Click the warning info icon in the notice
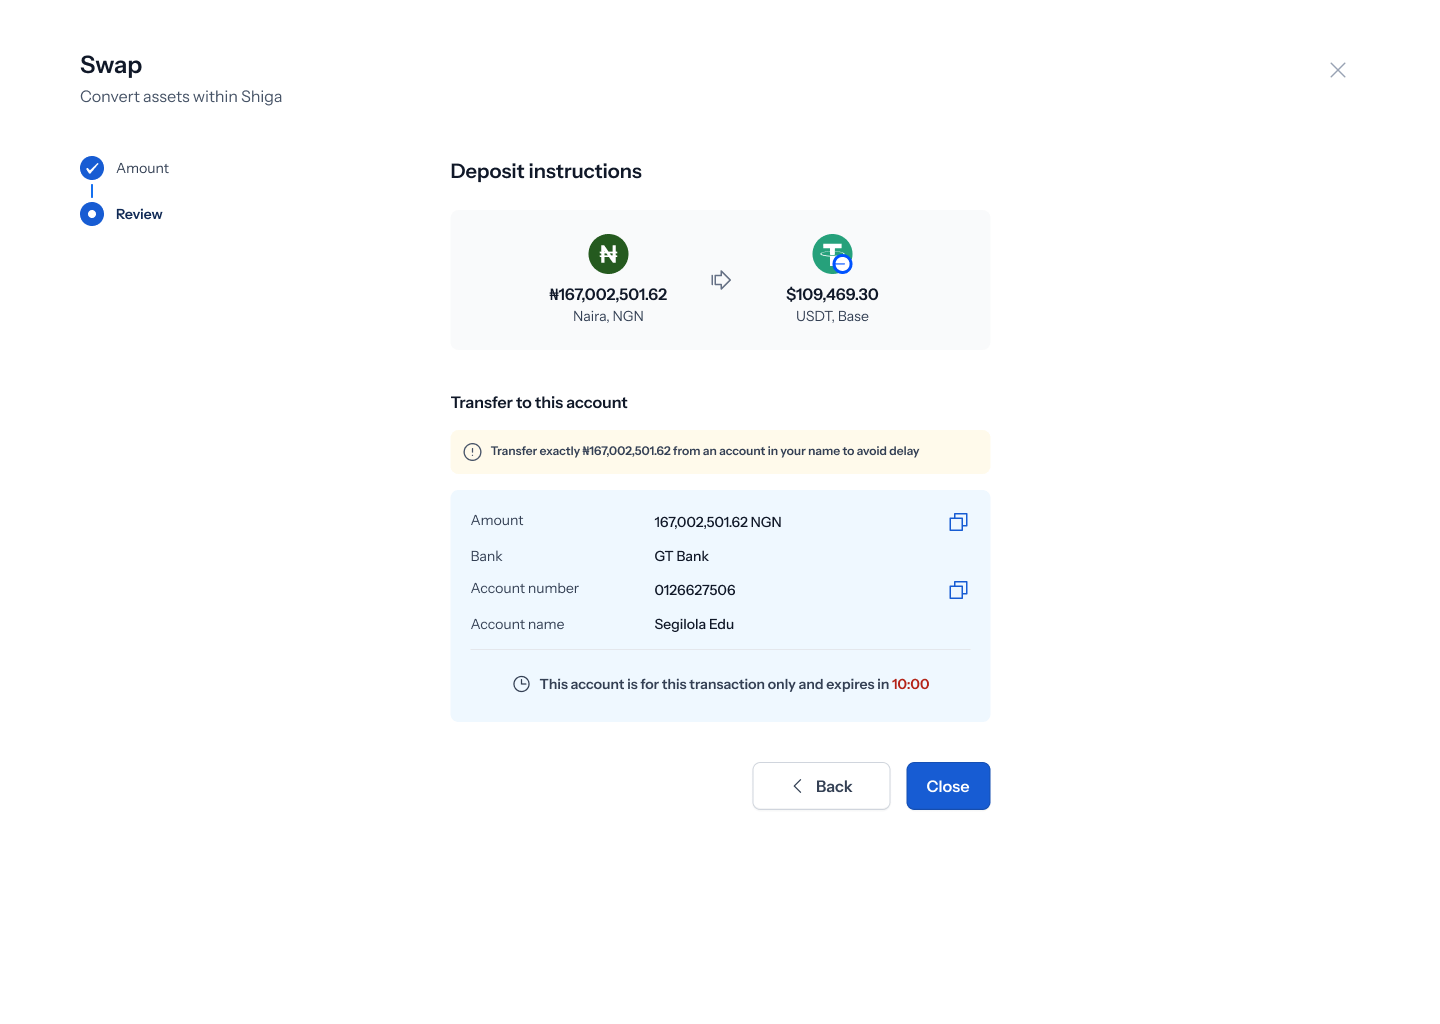1440x1024 pixels. (473, 452)
